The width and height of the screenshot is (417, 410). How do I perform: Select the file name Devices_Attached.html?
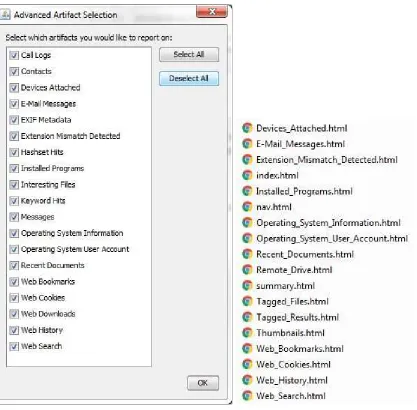coord(302,128)
